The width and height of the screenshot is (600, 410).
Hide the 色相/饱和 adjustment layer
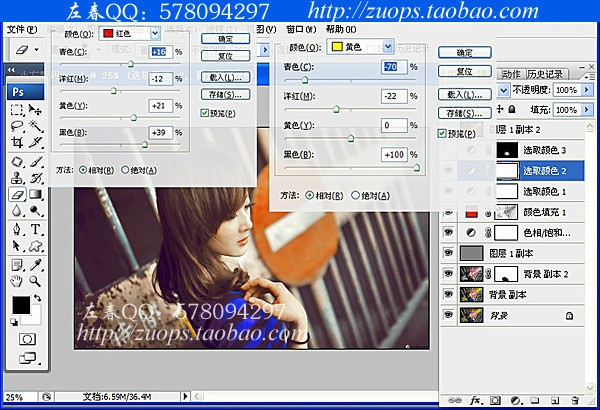click(x=448, y=232)
